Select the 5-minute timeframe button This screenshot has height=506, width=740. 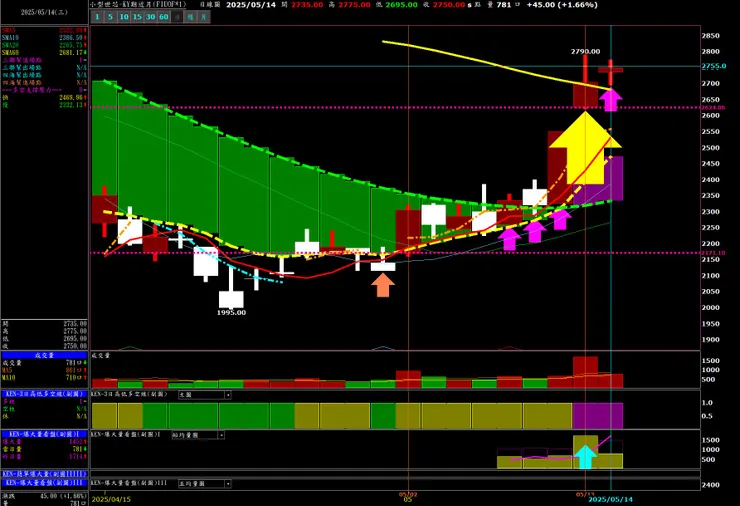click(110, 17)
